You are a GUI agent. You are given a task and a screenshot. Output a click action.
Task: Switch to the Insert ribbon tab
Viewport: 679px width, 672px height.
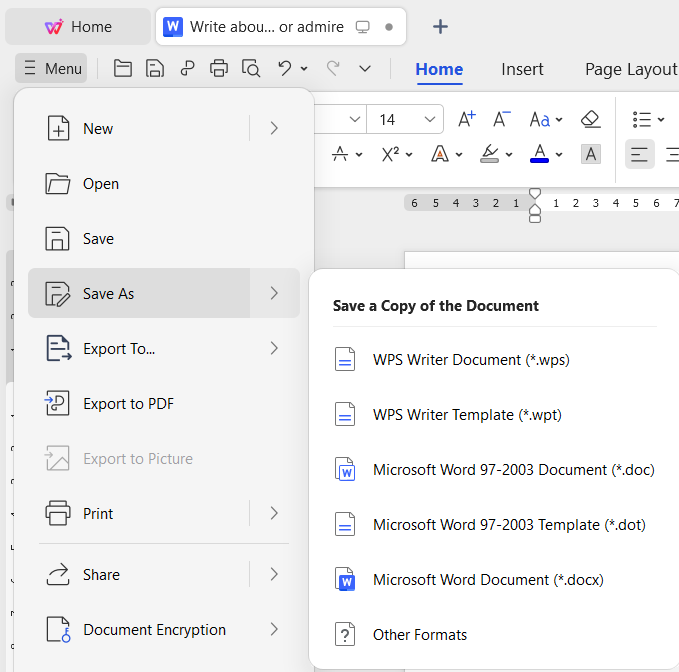tap(522, 69)
